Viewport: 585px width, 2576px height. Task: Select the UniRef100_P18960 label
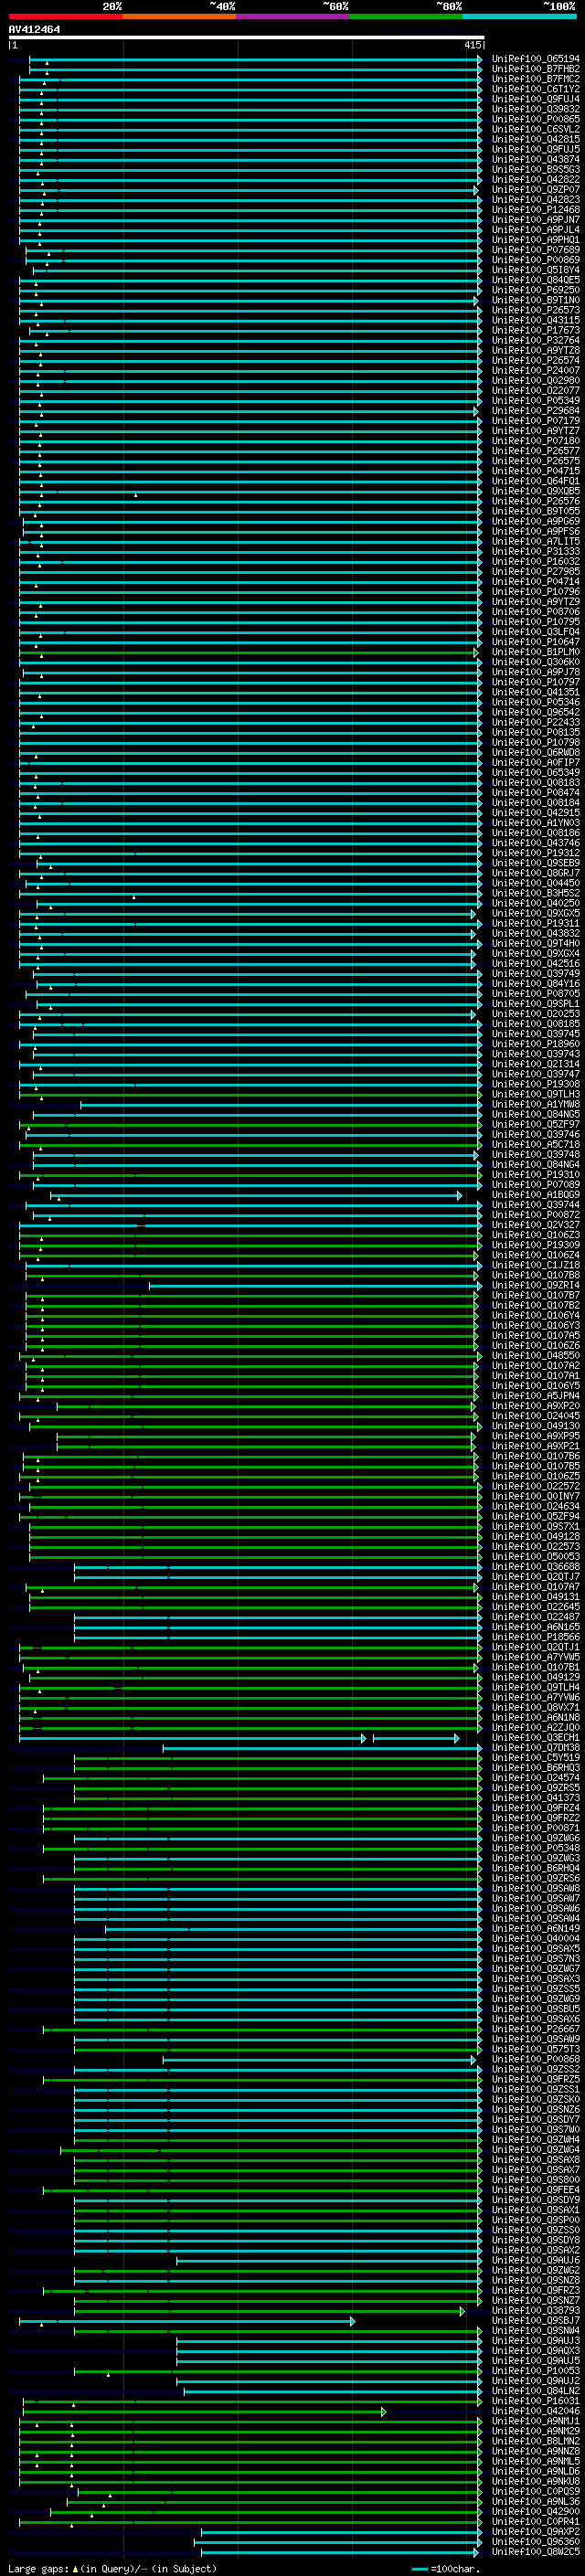click(535, 1044)
